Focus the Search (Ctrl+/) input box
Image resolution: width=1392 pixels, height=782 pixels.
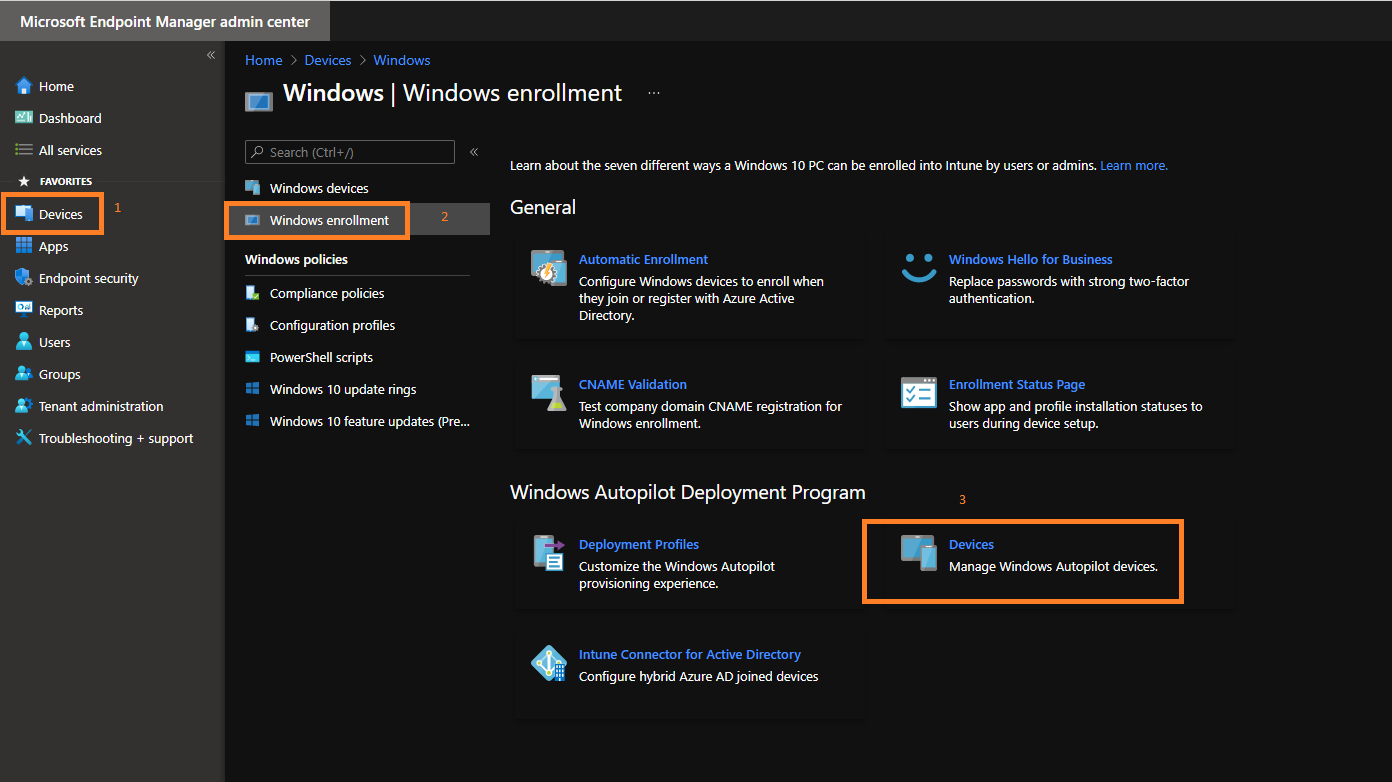pyautogui.click(x=350, y=152)
